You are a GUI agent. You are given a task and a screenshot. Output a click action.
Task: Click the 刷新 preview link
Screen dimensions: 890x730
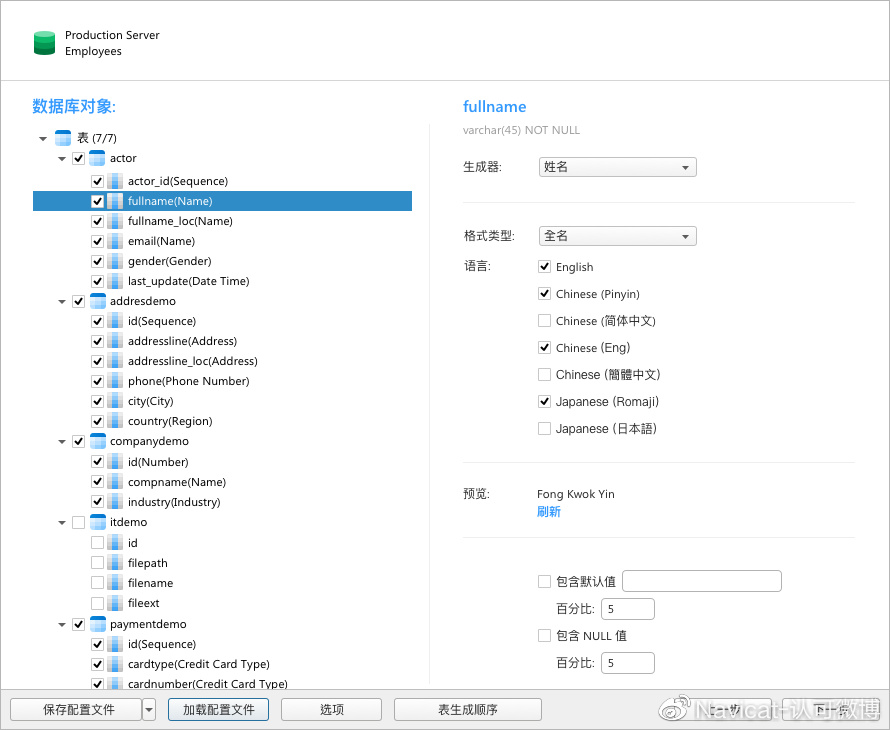pyautogui.click(x=549, y=511)
